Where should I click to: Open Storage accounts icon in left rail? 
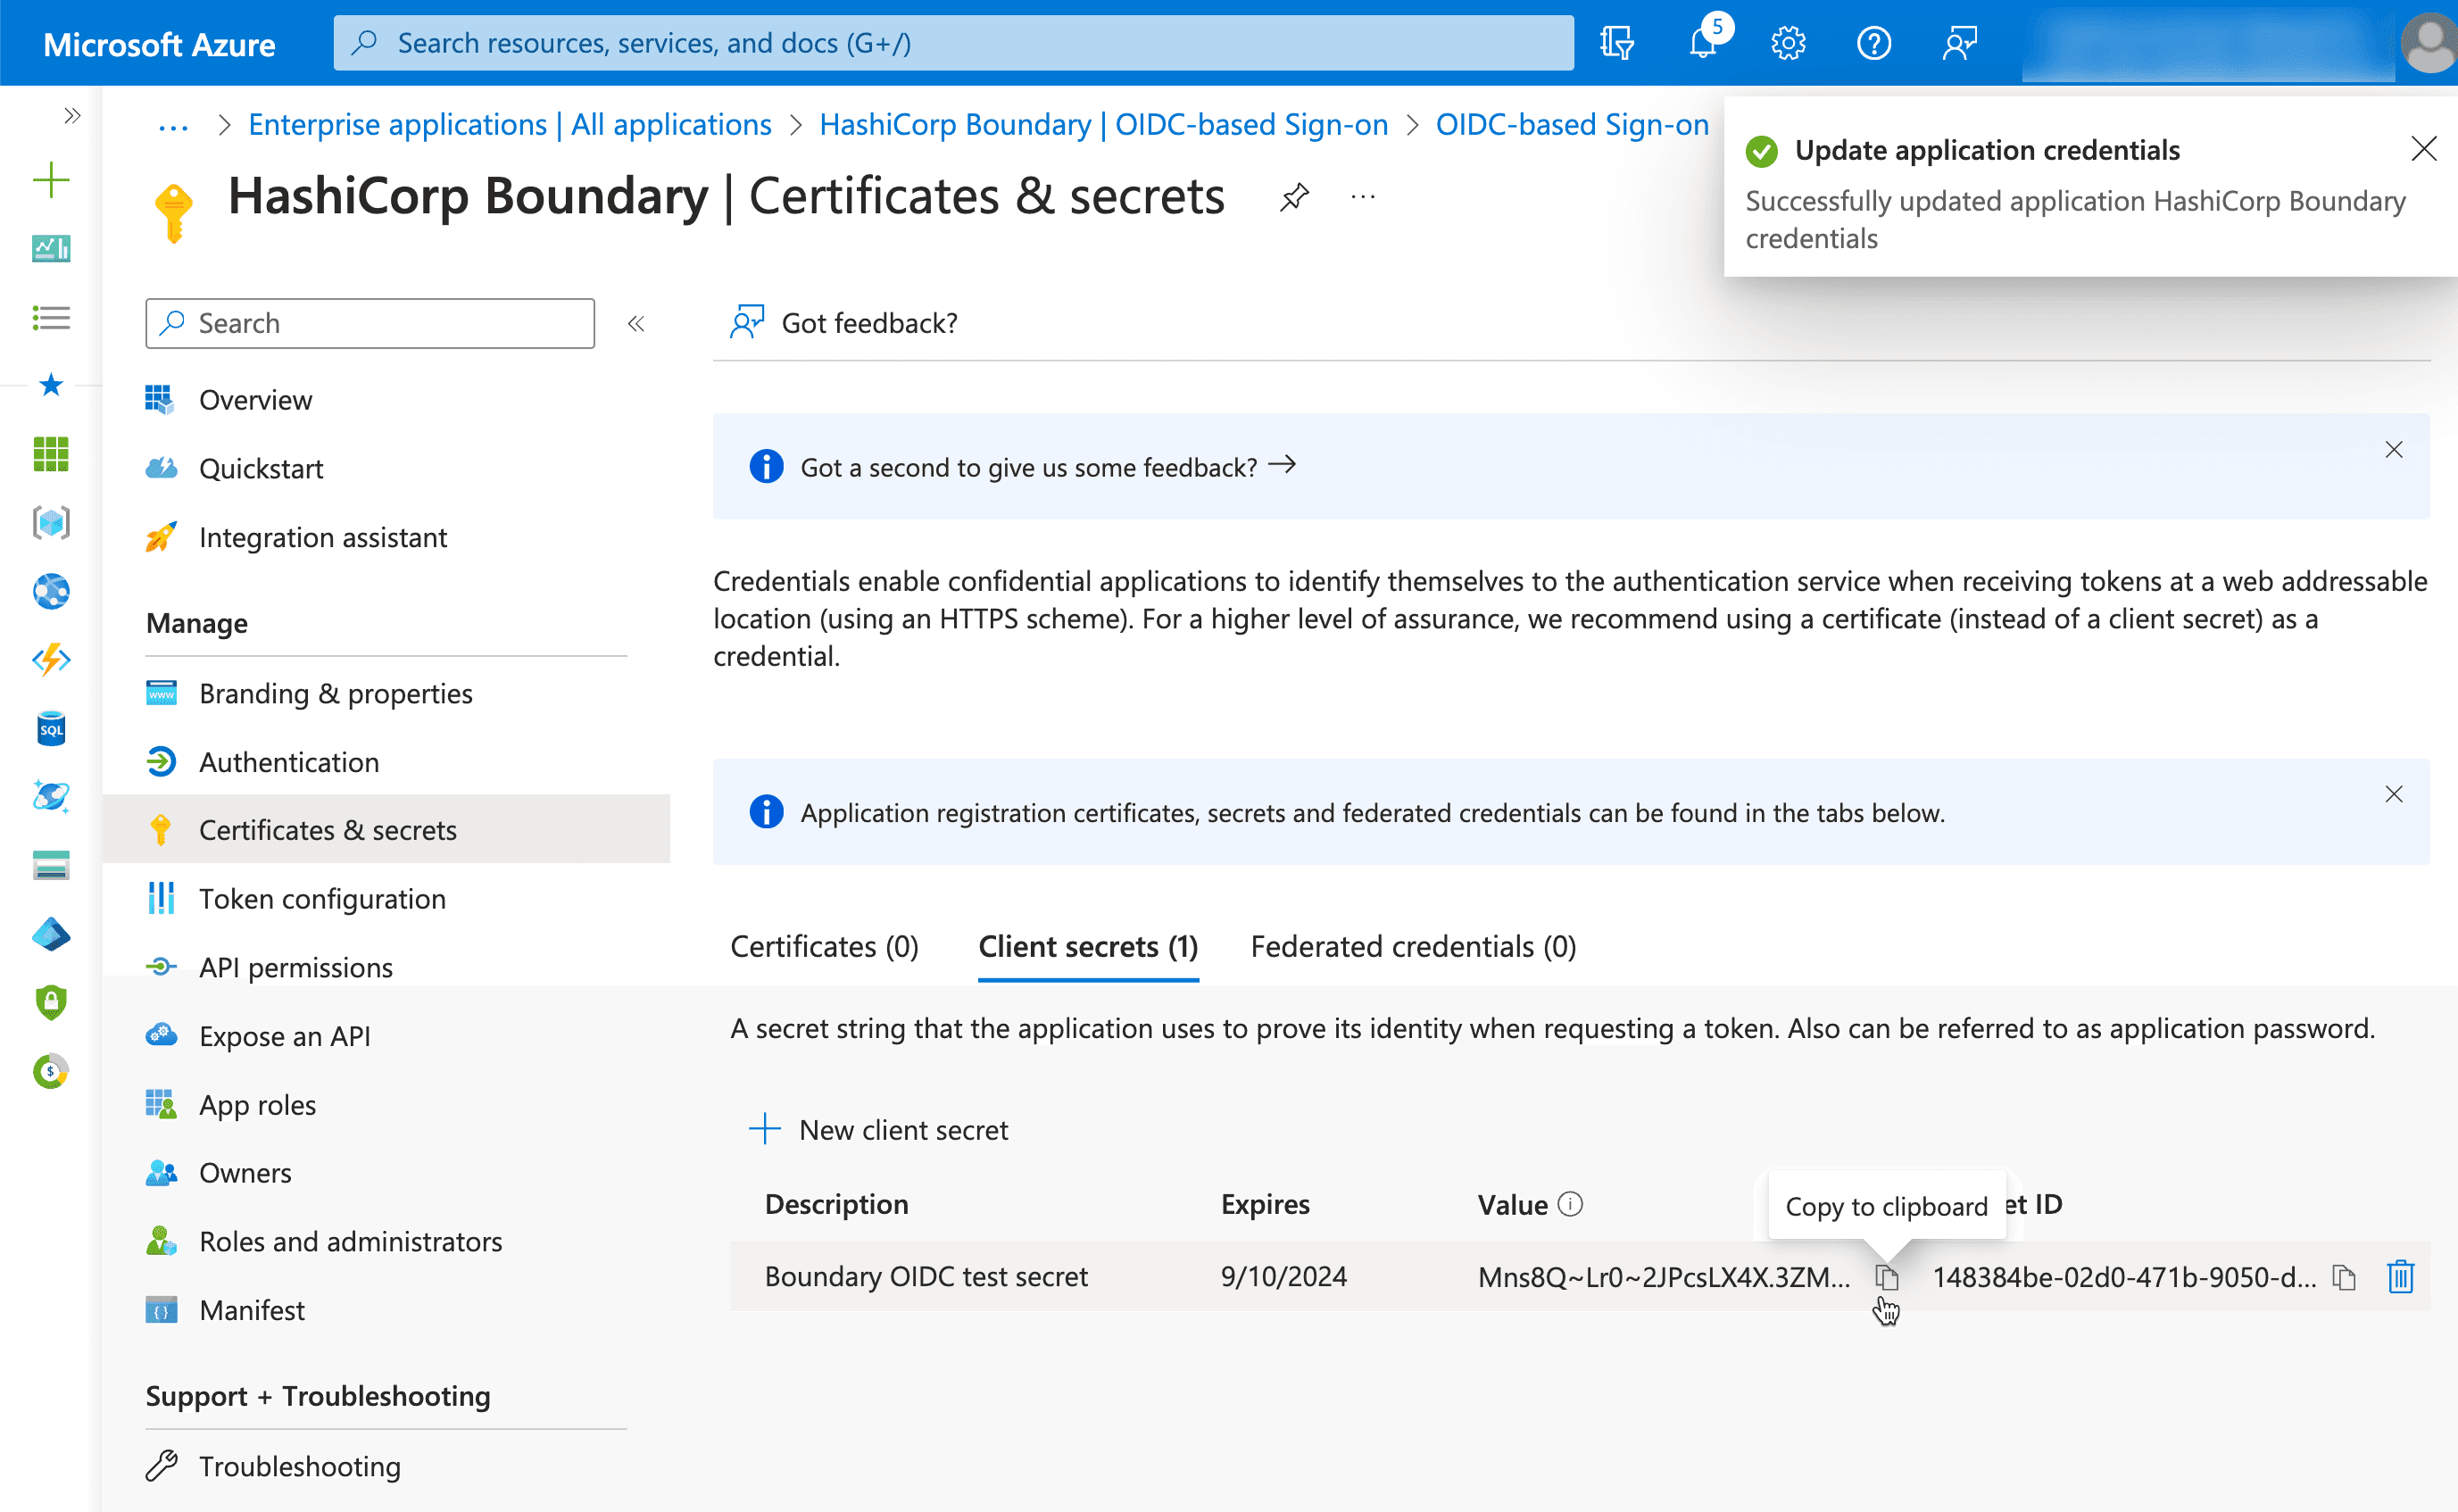pos(51,865)
